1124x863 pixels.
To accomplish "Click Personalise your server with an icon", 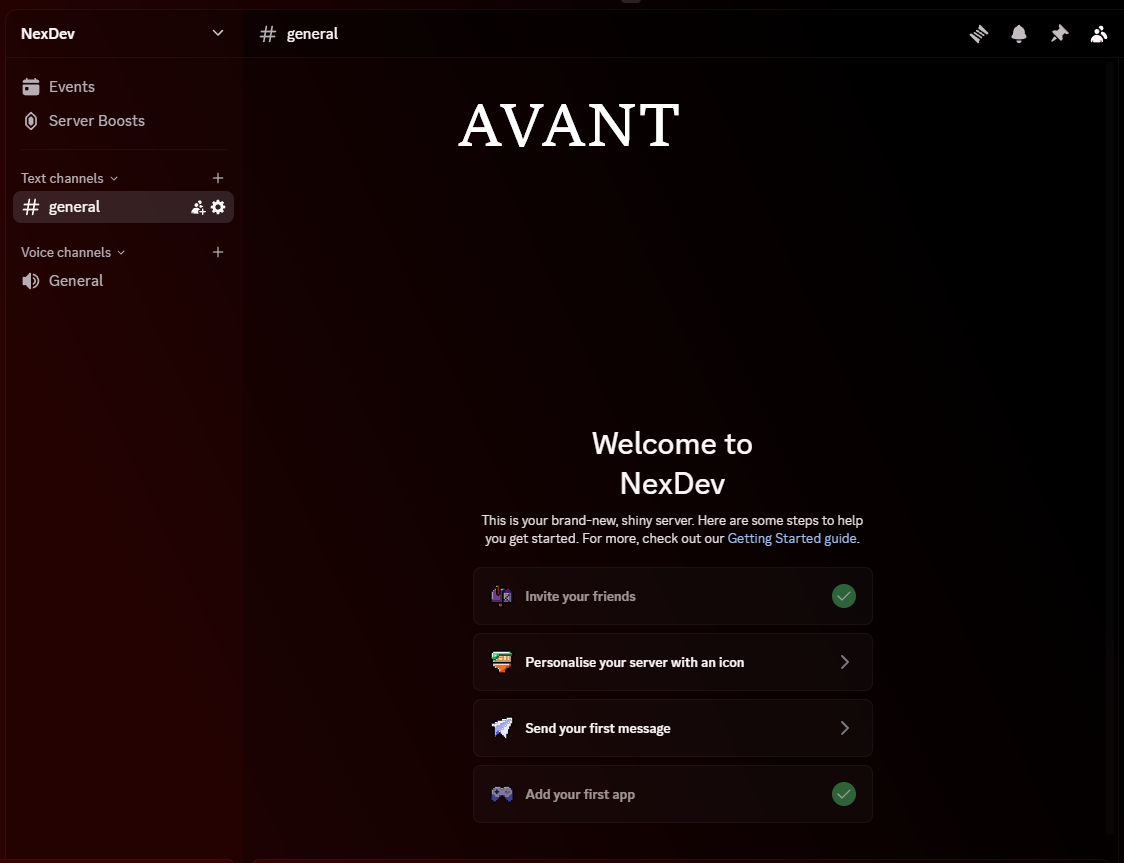I will click(672, 662).
